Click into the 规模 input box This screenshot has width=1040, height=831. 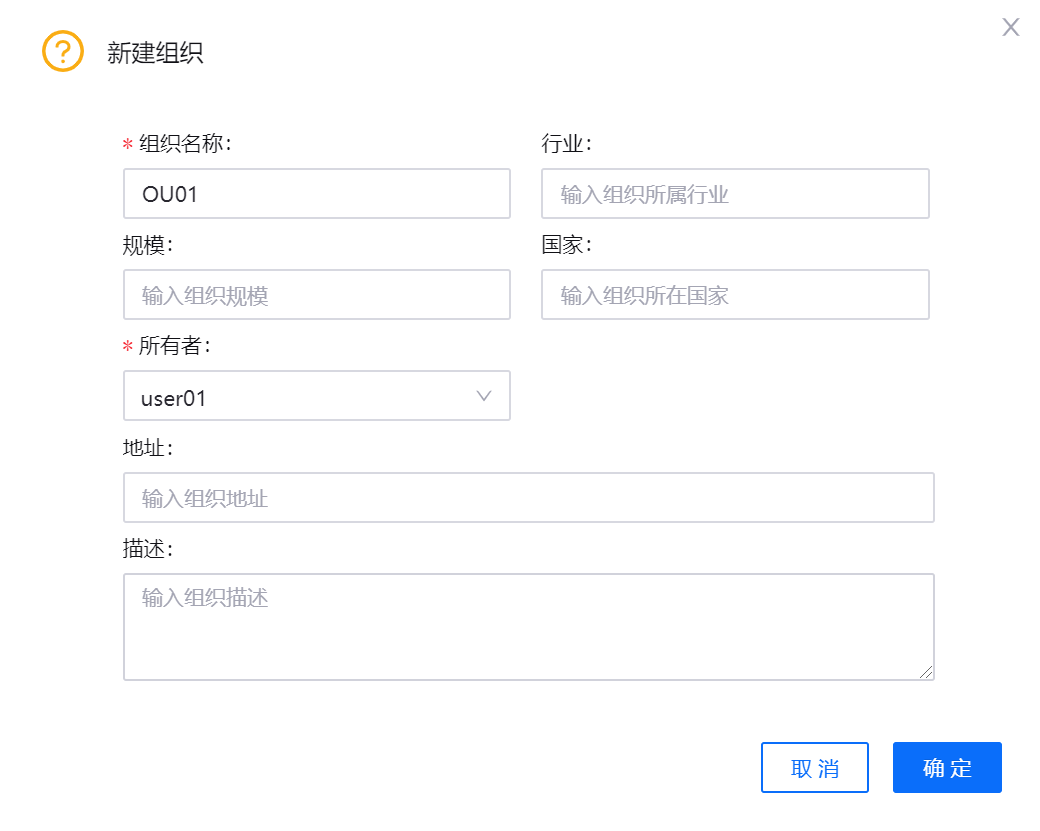click(316, 295)
